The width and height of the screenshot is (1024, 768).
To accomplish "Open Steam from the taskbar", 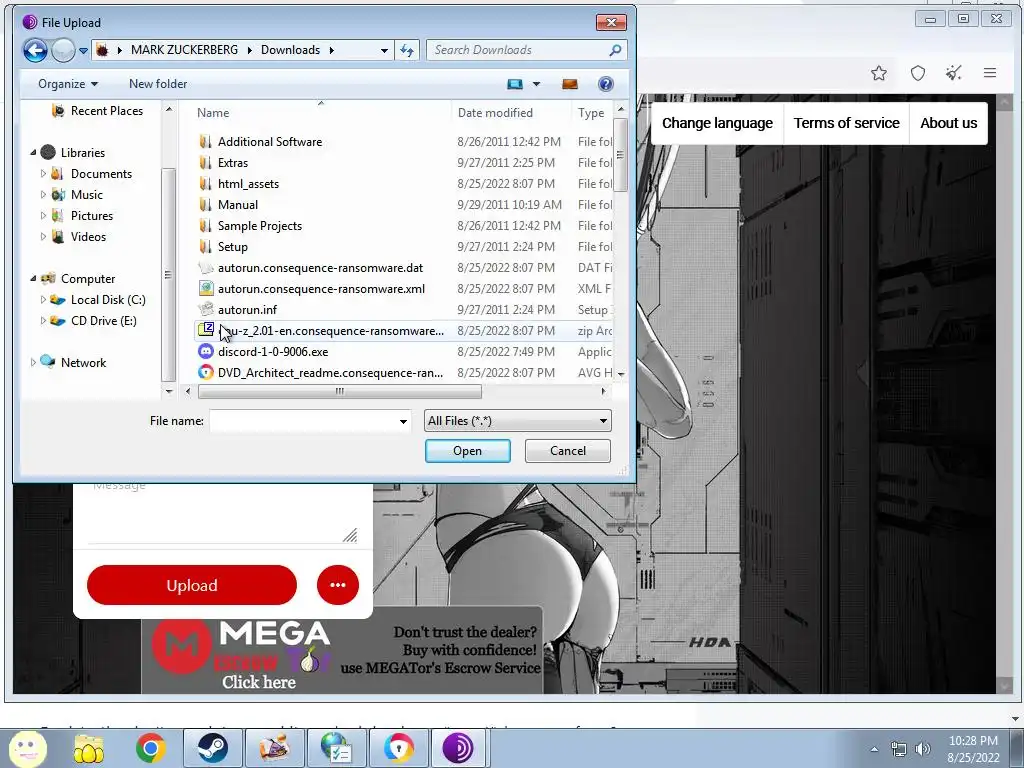I will (212, 748).
